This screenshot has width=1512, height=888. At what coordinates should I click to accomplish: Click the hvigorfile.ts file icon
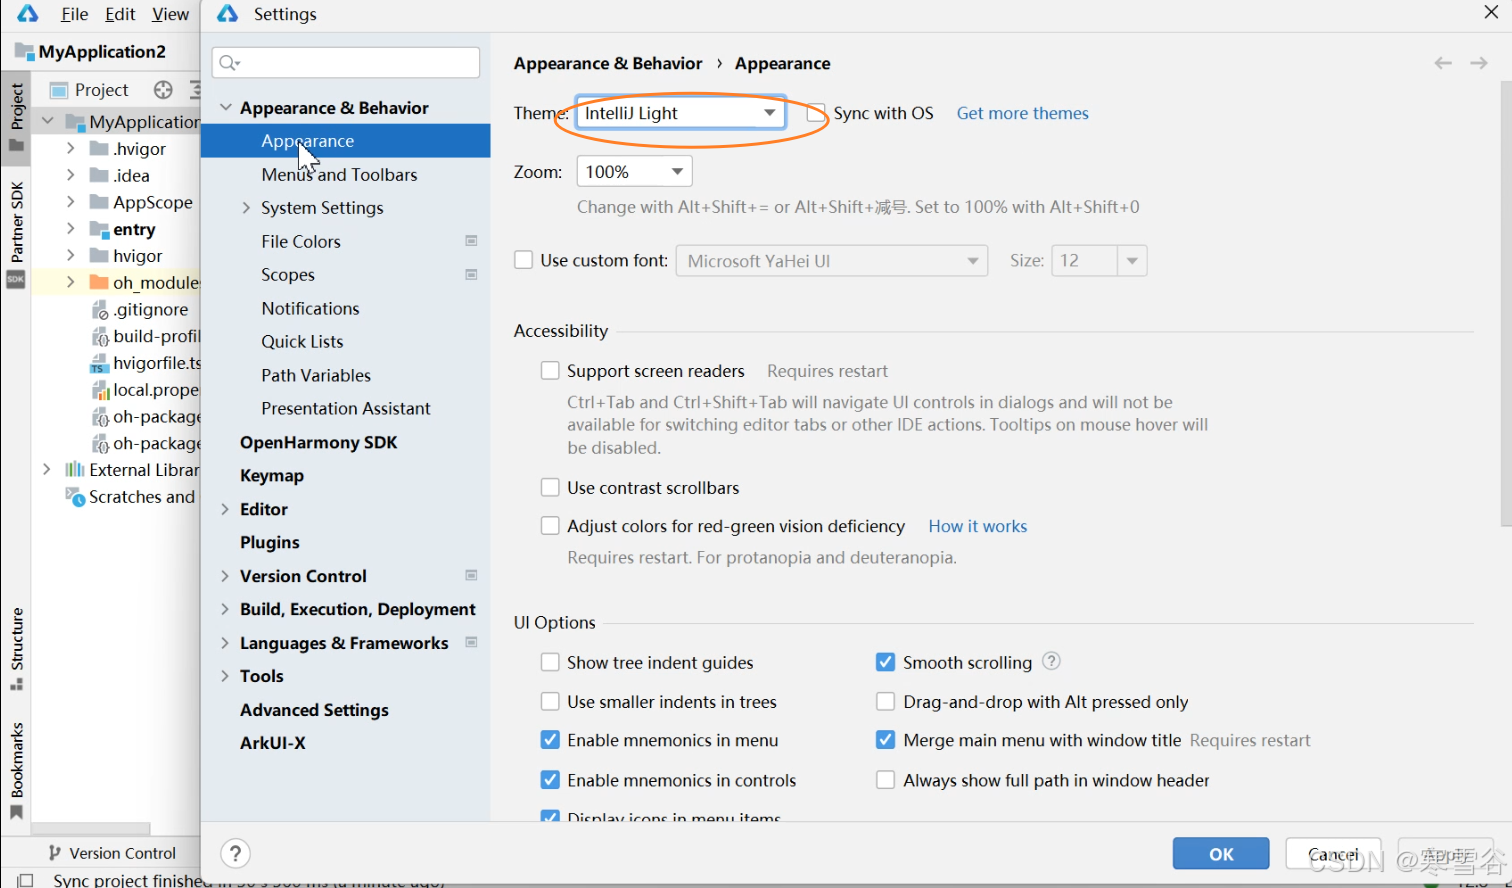coord(99,363)
